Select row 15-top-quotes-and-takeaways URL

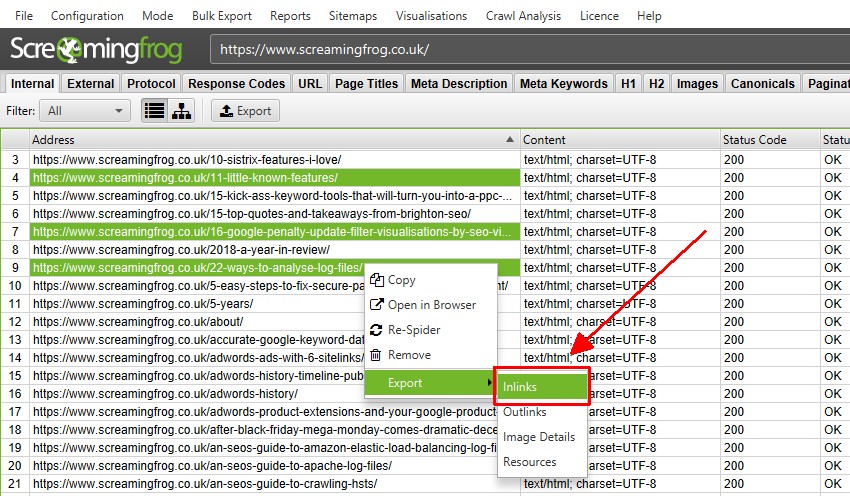click(x=275, y=214)
